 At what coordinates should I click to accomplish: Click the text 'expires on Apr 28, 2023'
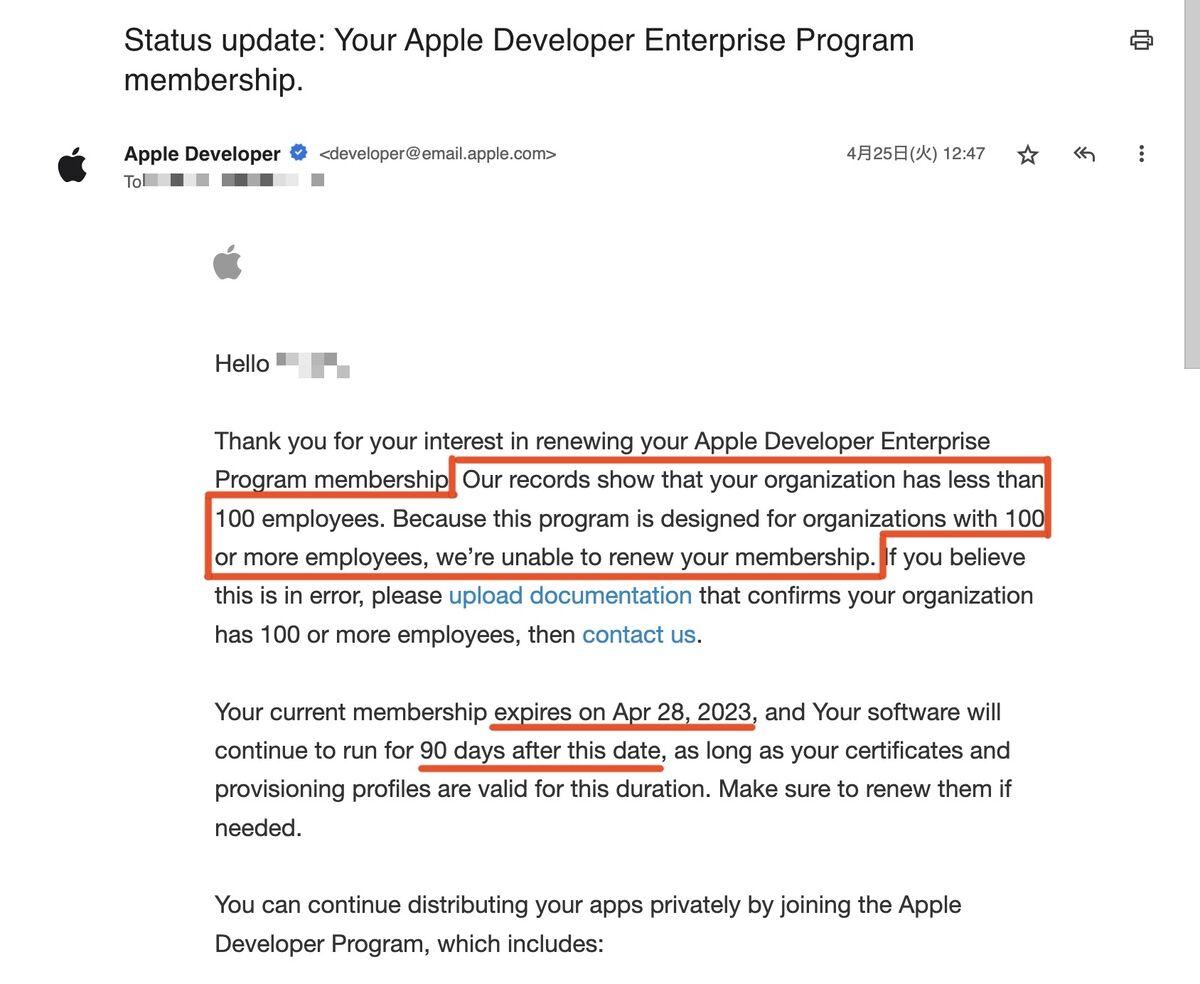[624, 713]
